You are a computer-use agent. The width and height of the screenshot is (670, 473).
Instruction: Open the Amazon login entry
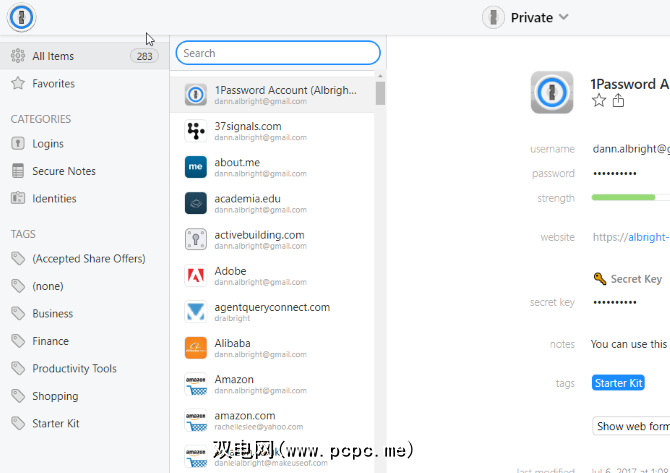click(272, 384)
